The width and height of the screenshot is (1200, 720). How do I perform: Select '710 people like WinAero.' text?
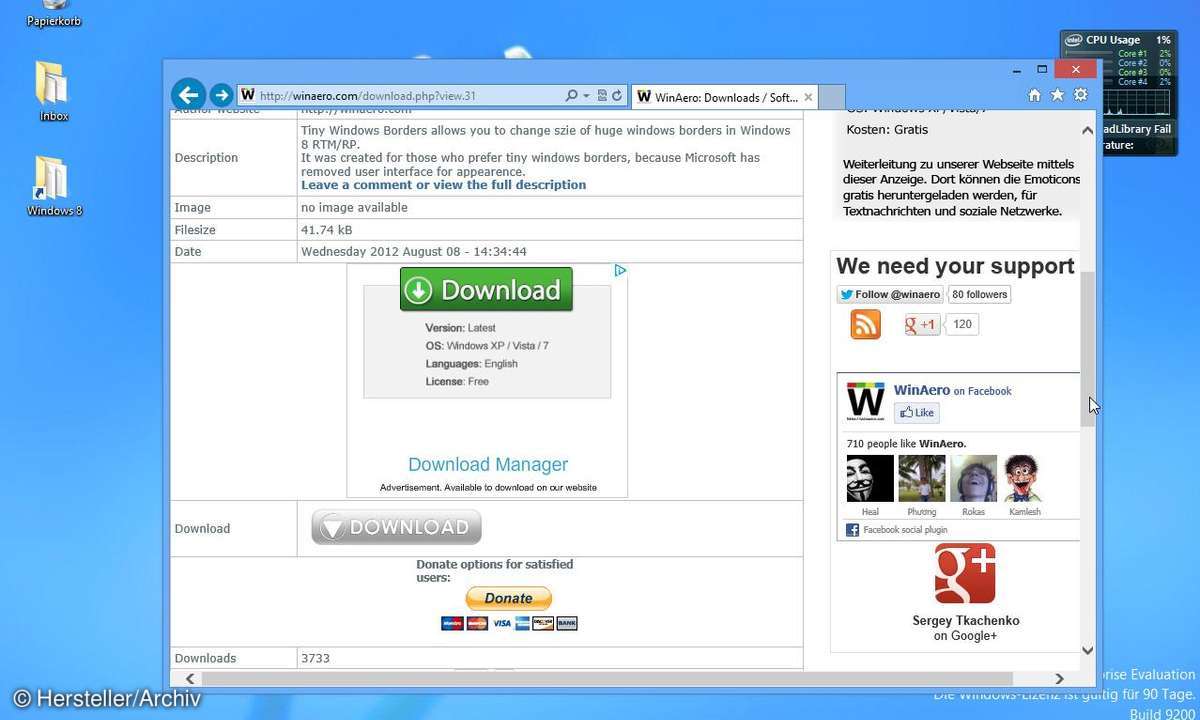coord(906,443)
